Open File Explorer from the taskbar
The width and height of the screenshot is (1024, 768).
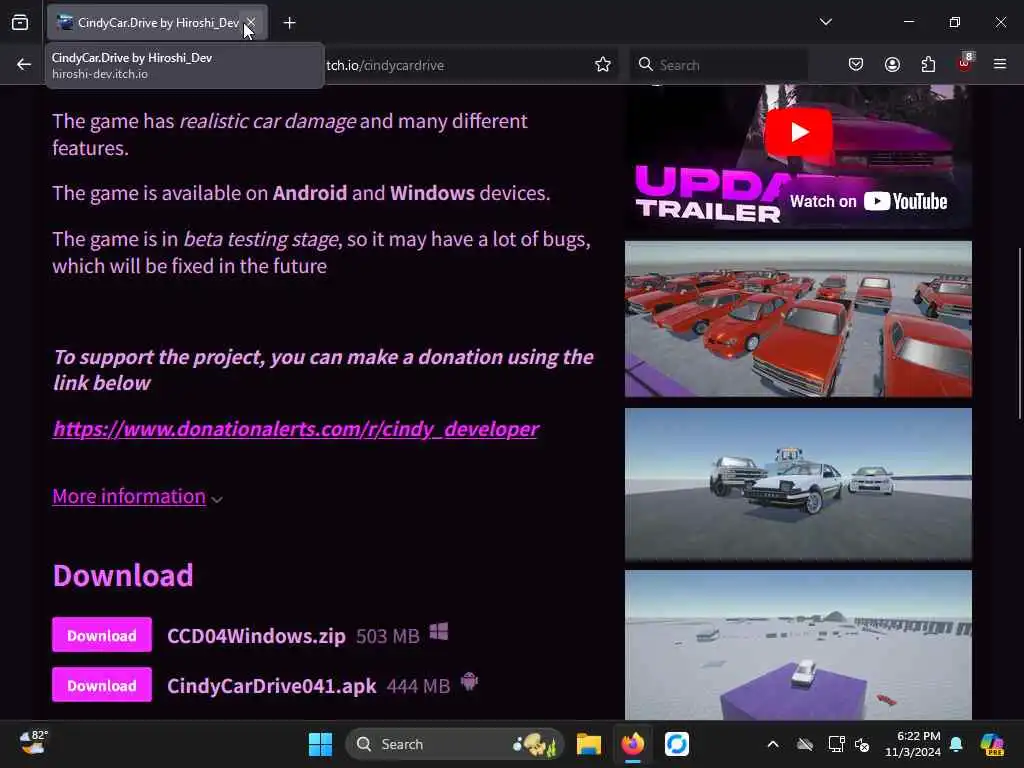[588, 744]
